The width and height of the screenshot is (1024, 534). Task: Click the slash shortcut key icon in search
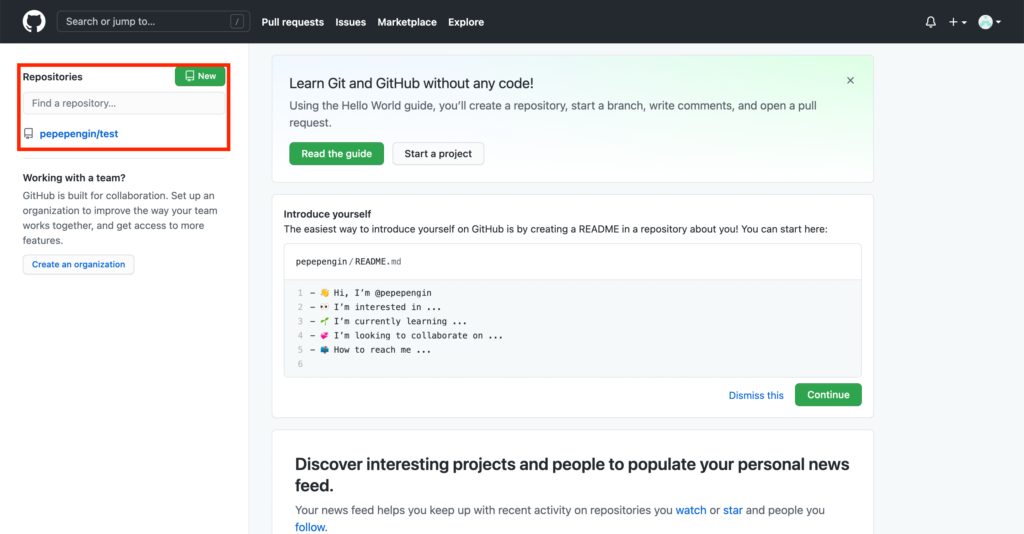tap(237, 22)
